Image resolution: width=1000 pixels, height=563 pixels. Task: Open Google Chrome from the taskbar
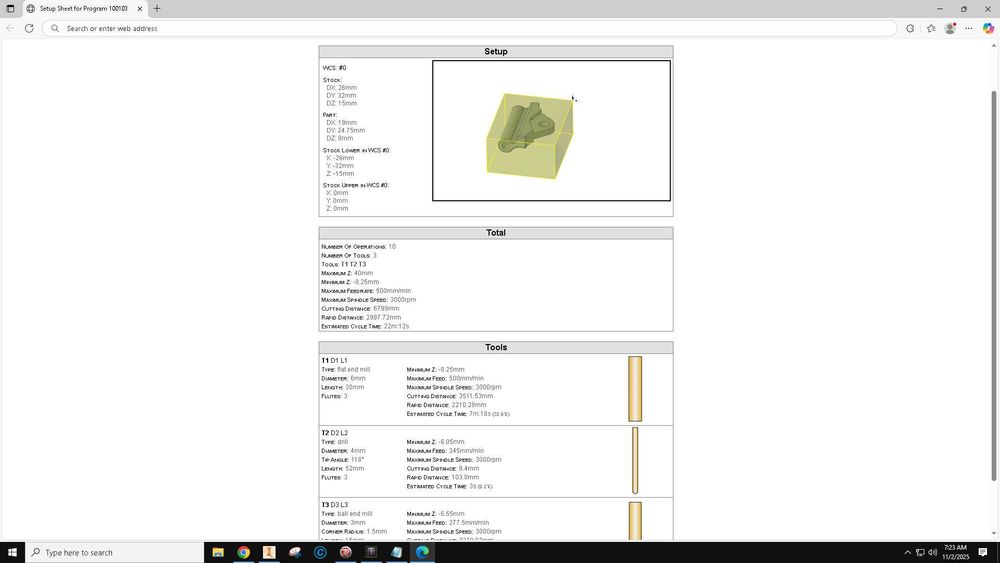tap(243, 552)
